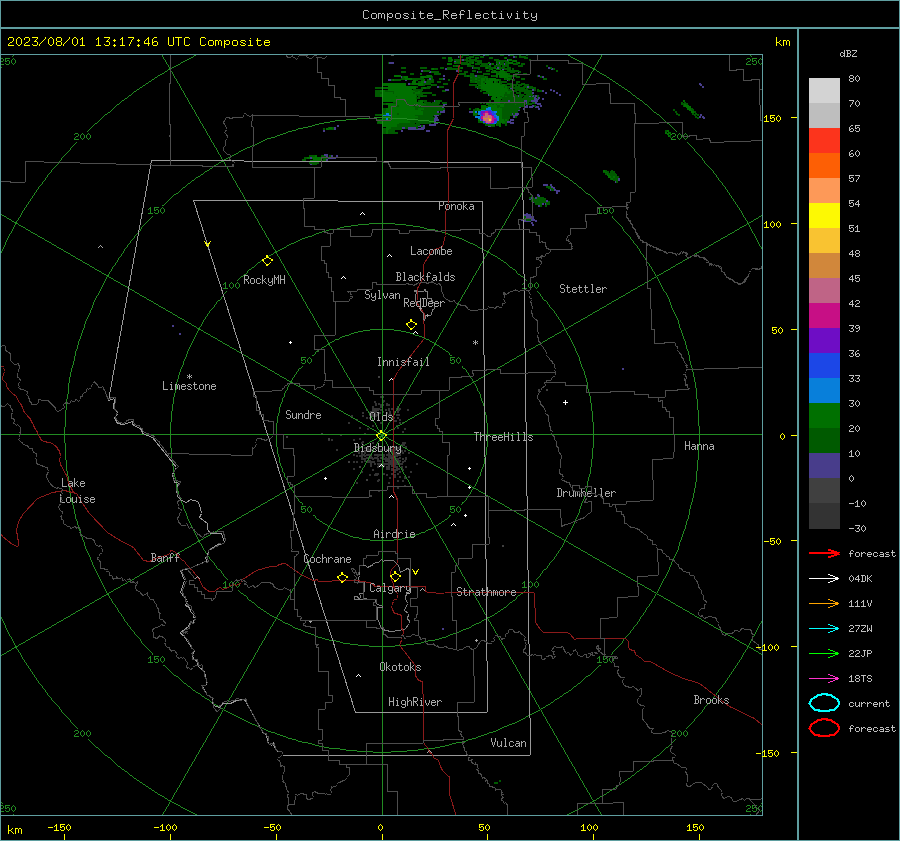This screenshot has width=900, height=841.
Task: Select the Didsbury label
Action: pos(378,448)
